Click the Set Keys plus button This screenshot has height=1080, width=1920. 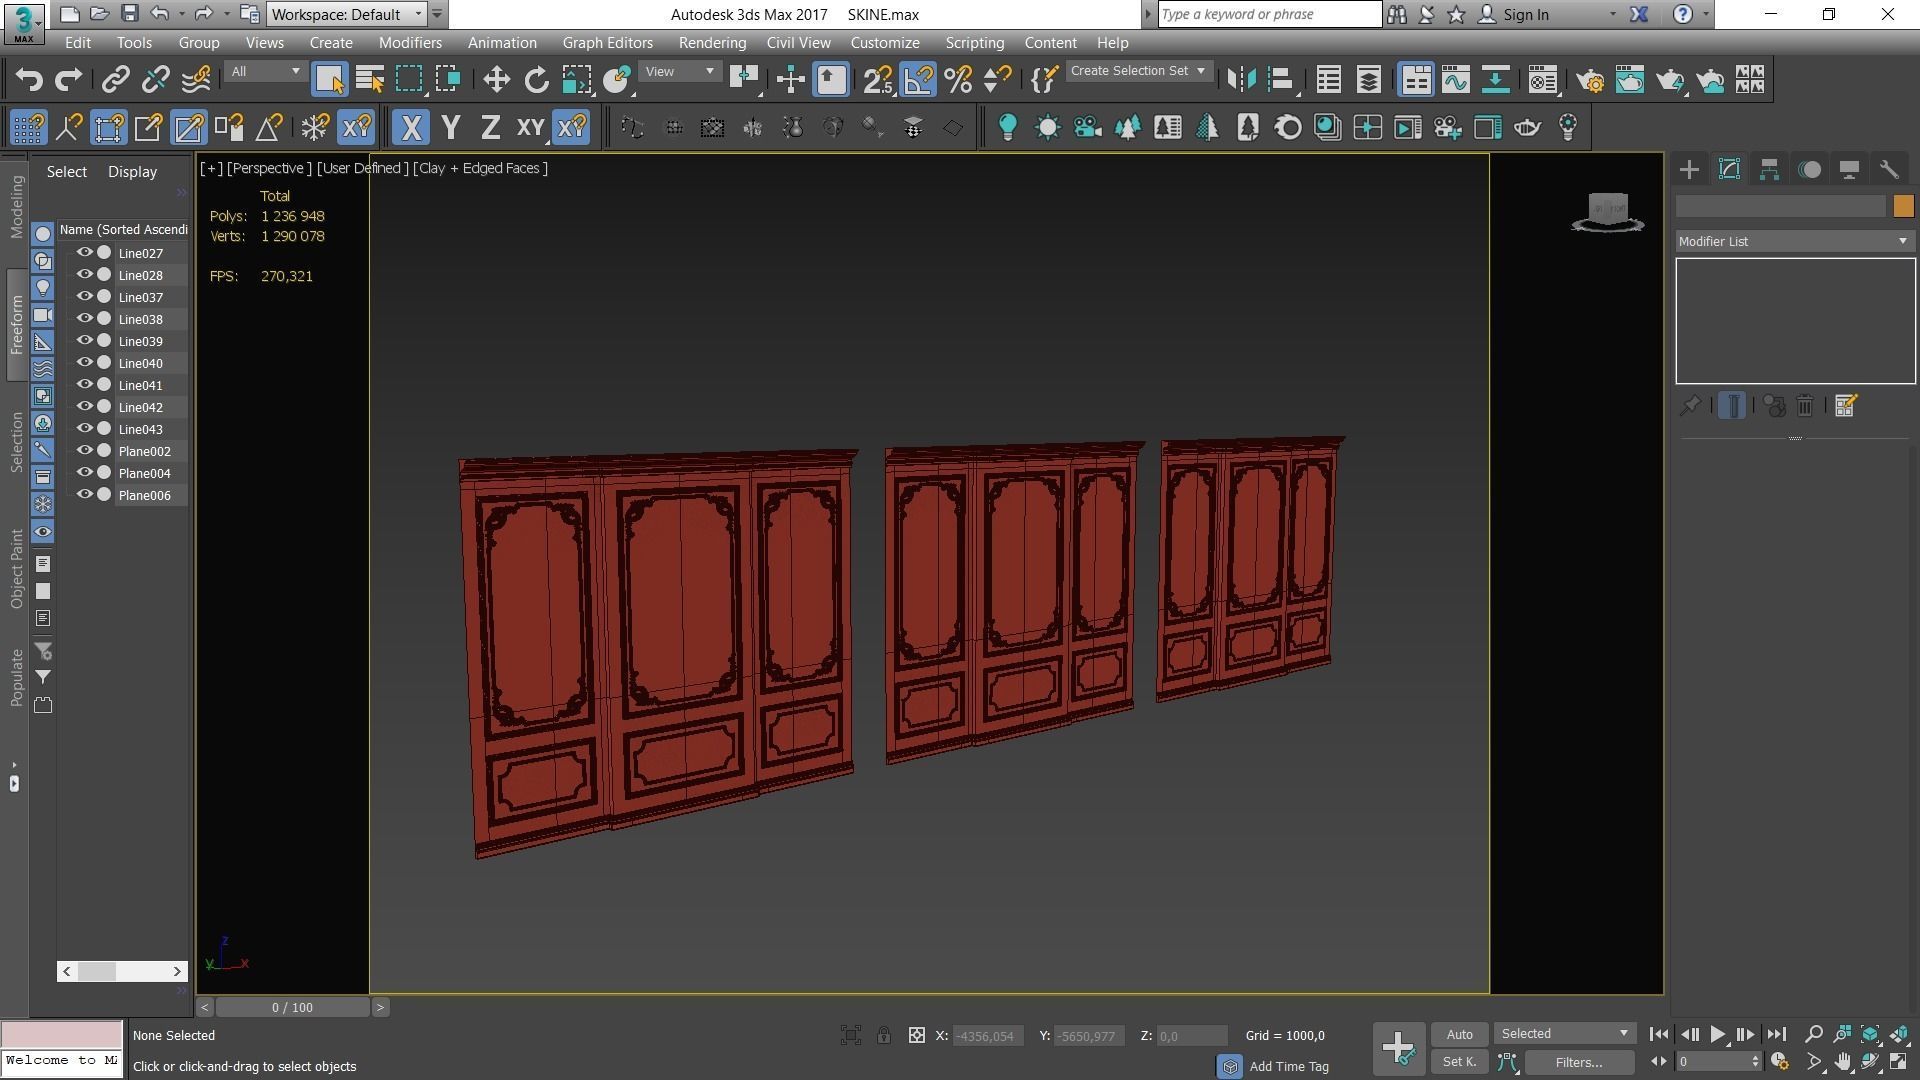pos(1398,1049)
